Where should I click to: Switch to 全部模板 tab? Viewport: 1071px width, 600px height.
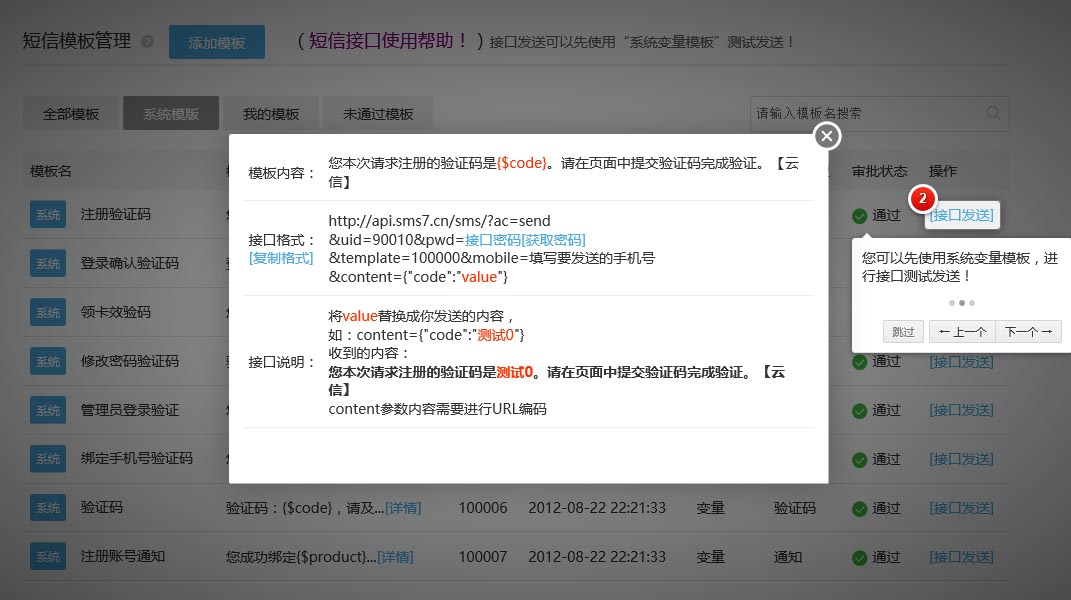click(x=71, y=114)
